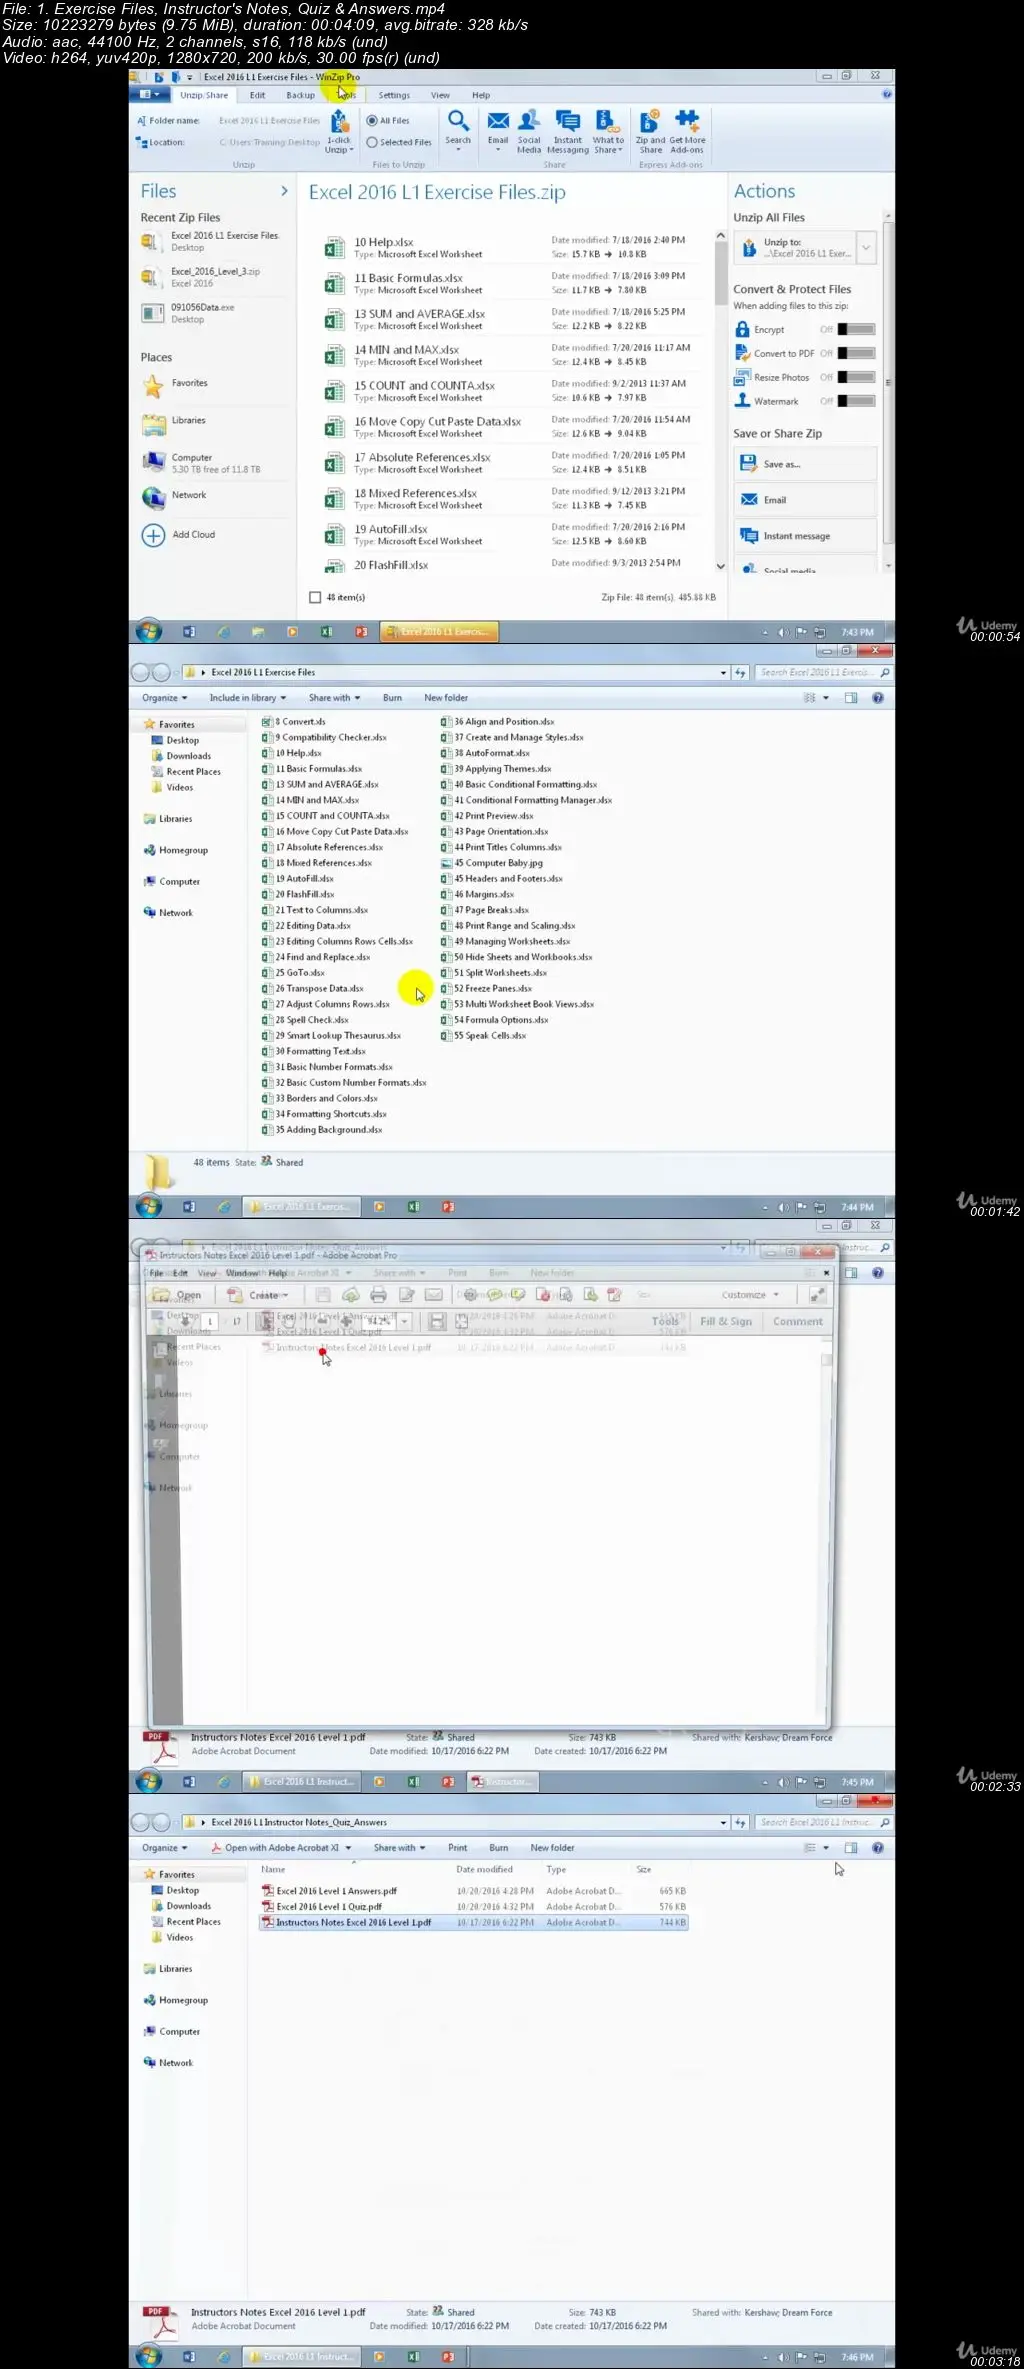The height and width of the screenshot is (2369, 1024).
Task: Click the preview pane icon in the Exercise Files Explorer
Action: pos(851,698)
